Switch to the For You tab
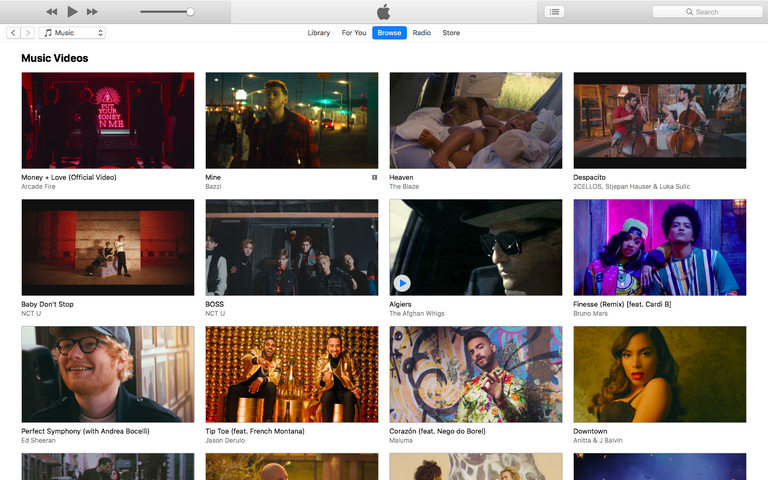The width and height of the screenshot is (768, 480). click(353, 33)
